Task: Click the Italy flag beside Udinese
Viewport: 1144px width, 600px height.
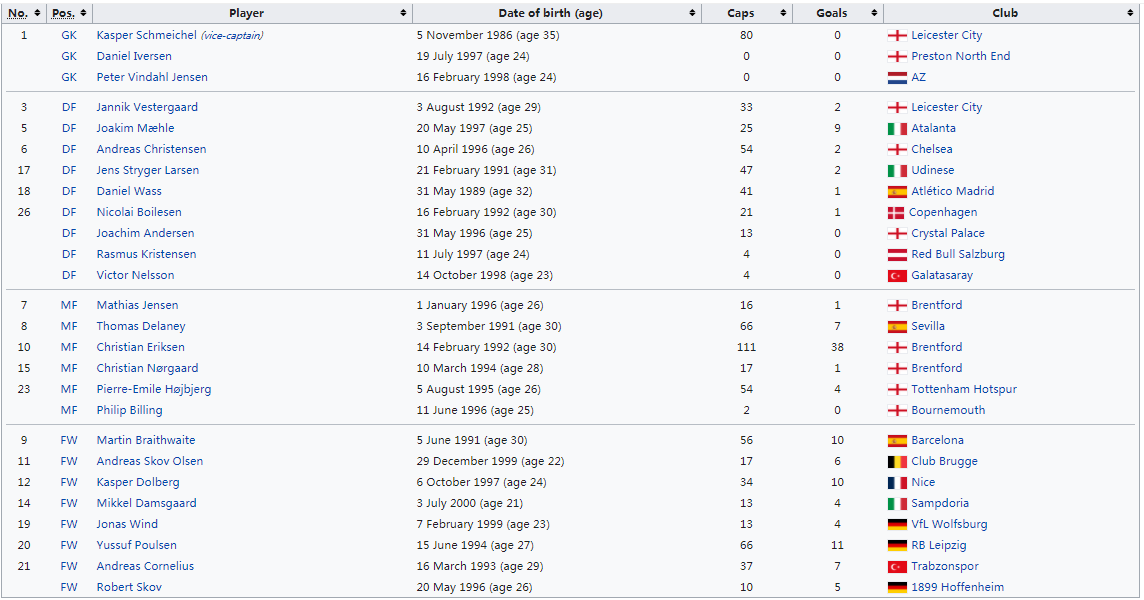Action: pos(897,170)
